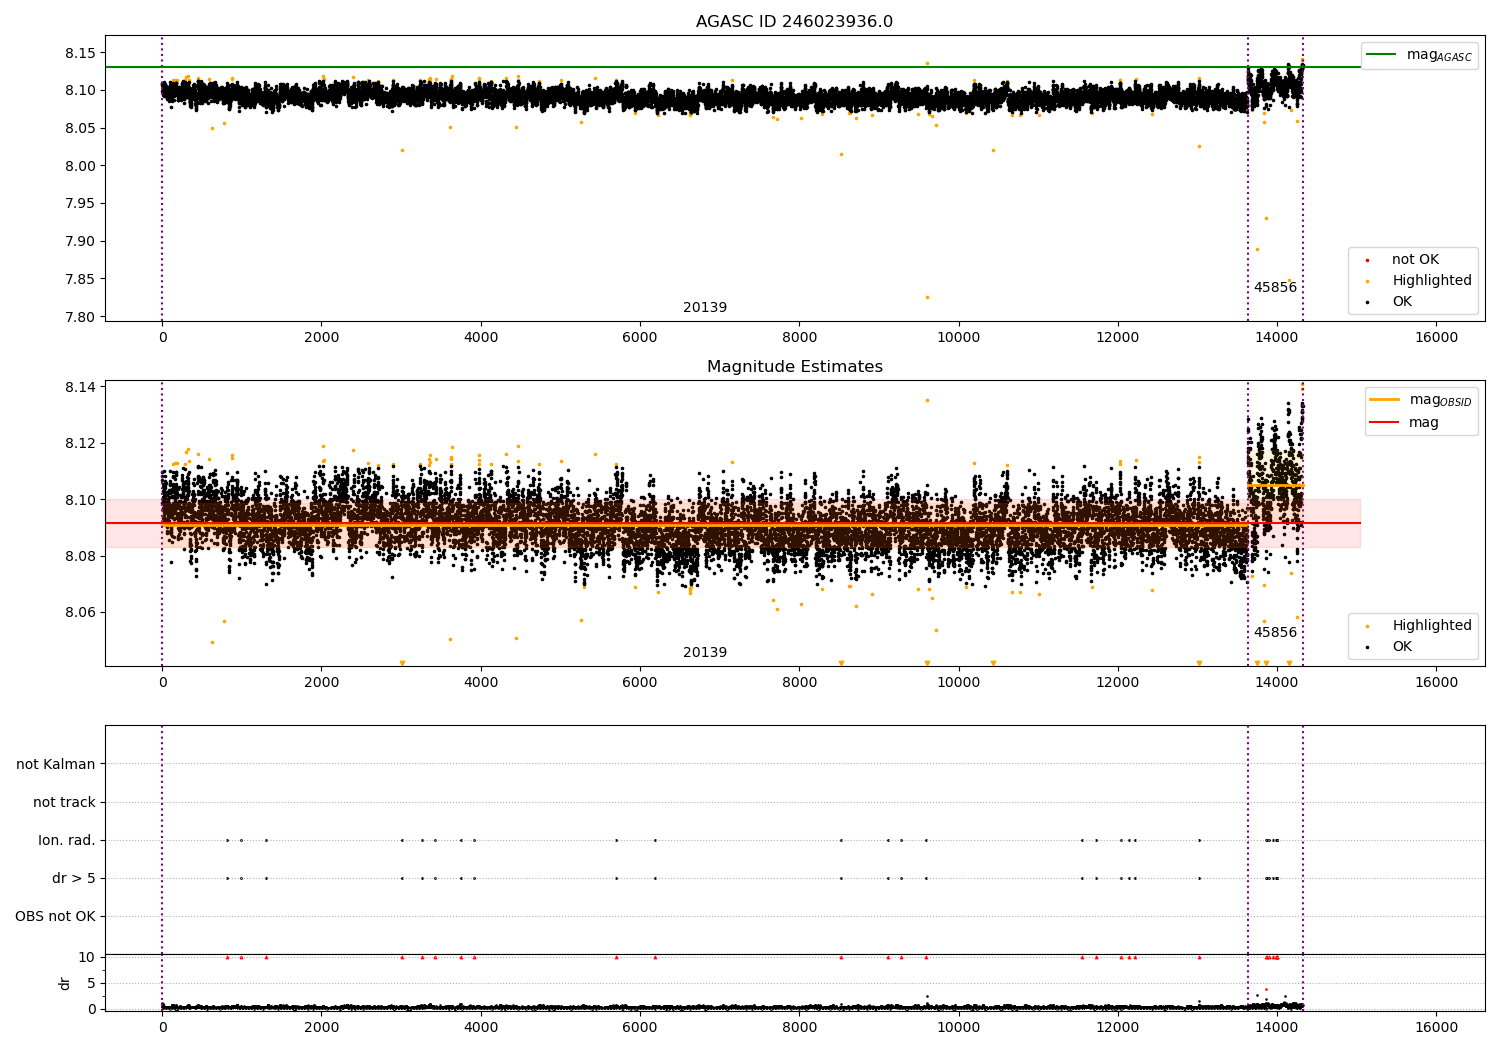Click the "not Kalman" row label
The width and height of the screenshot is (1500, 1050).
pos(56,765)
